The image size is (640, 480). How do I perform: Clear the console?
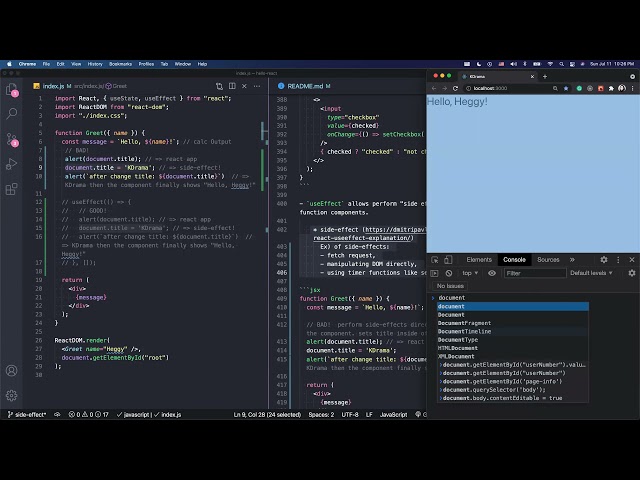[x=449, y=273]
